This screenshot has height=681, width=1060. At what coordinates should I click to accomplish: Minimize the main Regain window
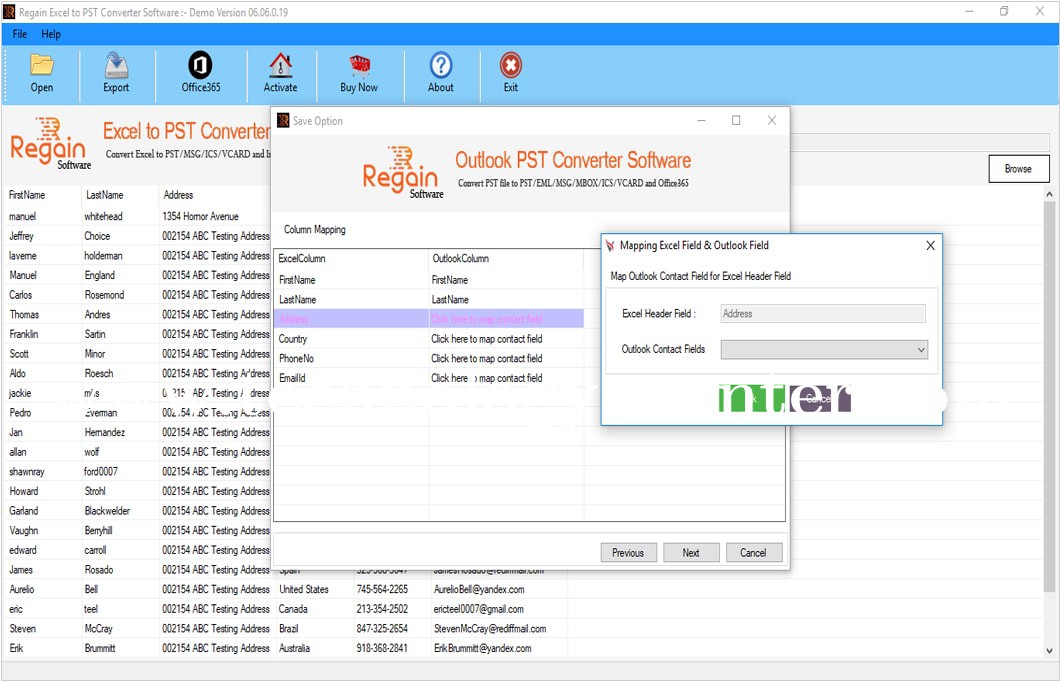point(969,11)
